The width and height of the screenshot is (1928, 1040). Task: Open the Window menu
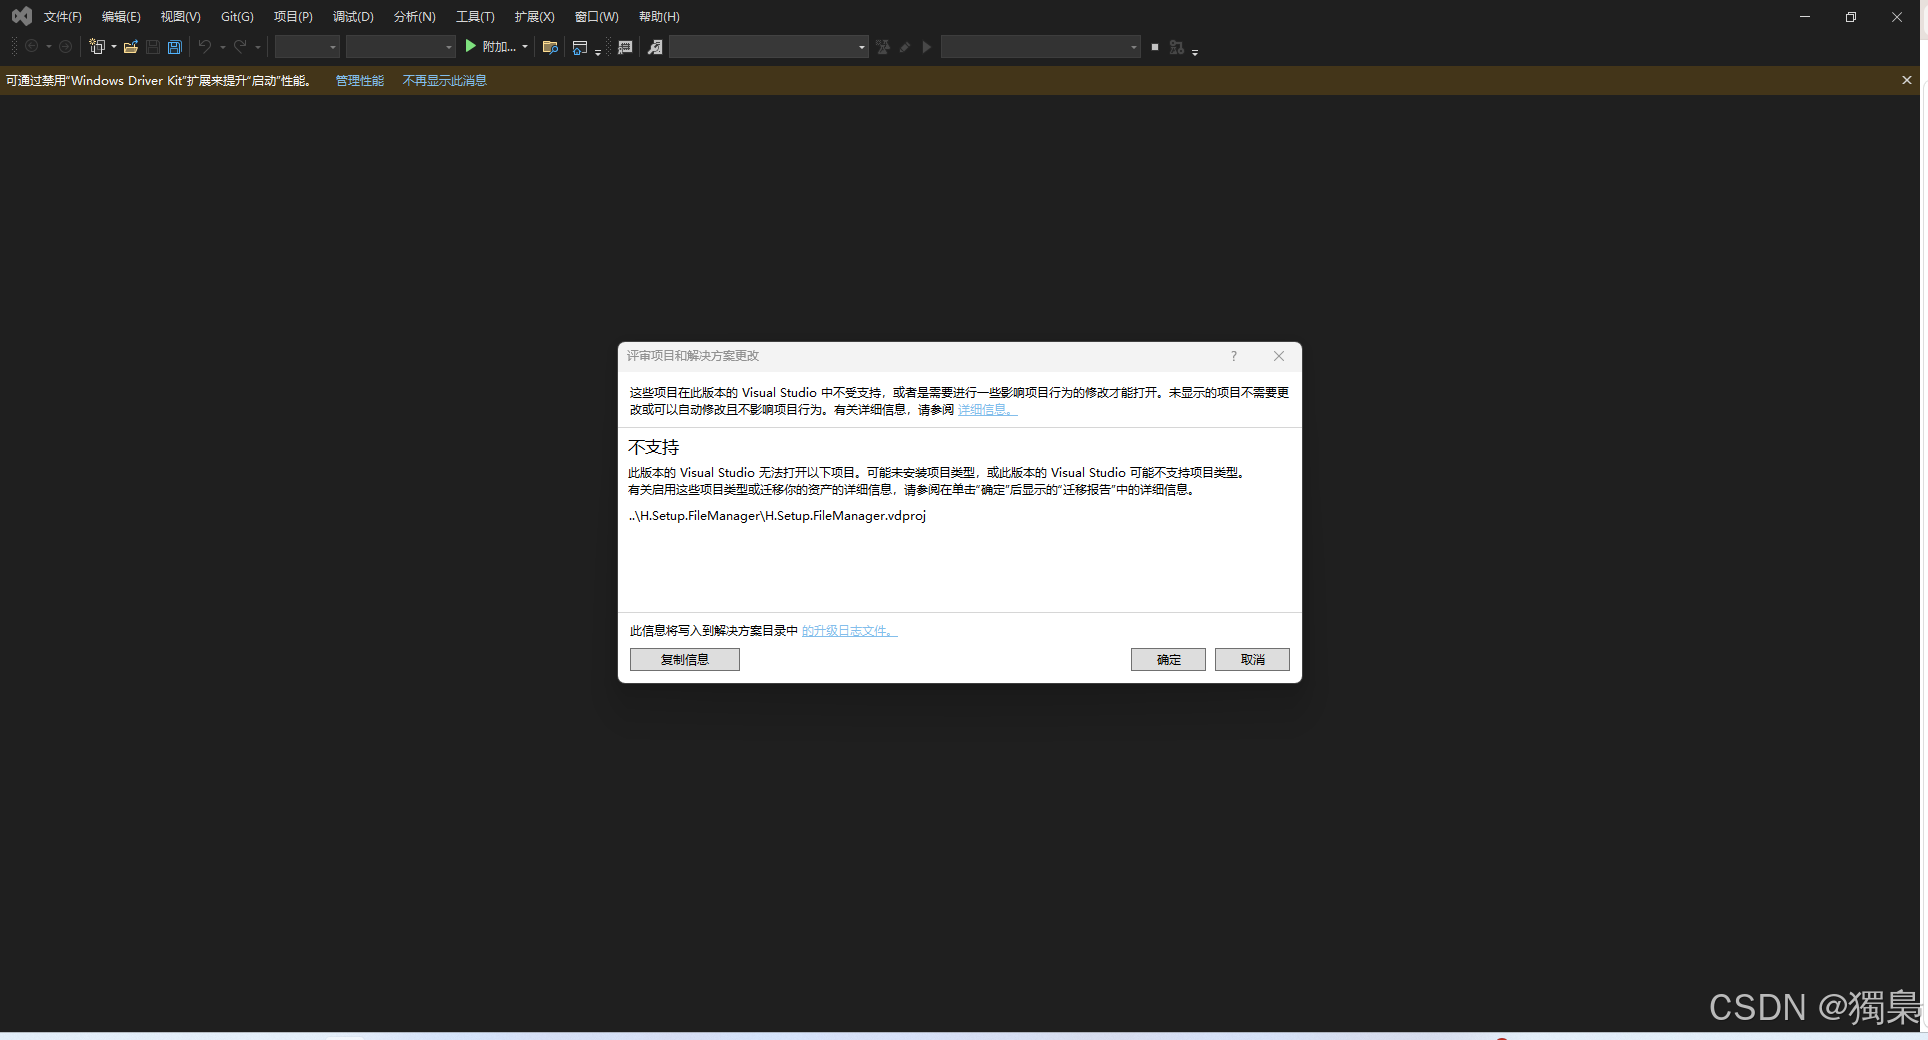[x=597, y=16]
